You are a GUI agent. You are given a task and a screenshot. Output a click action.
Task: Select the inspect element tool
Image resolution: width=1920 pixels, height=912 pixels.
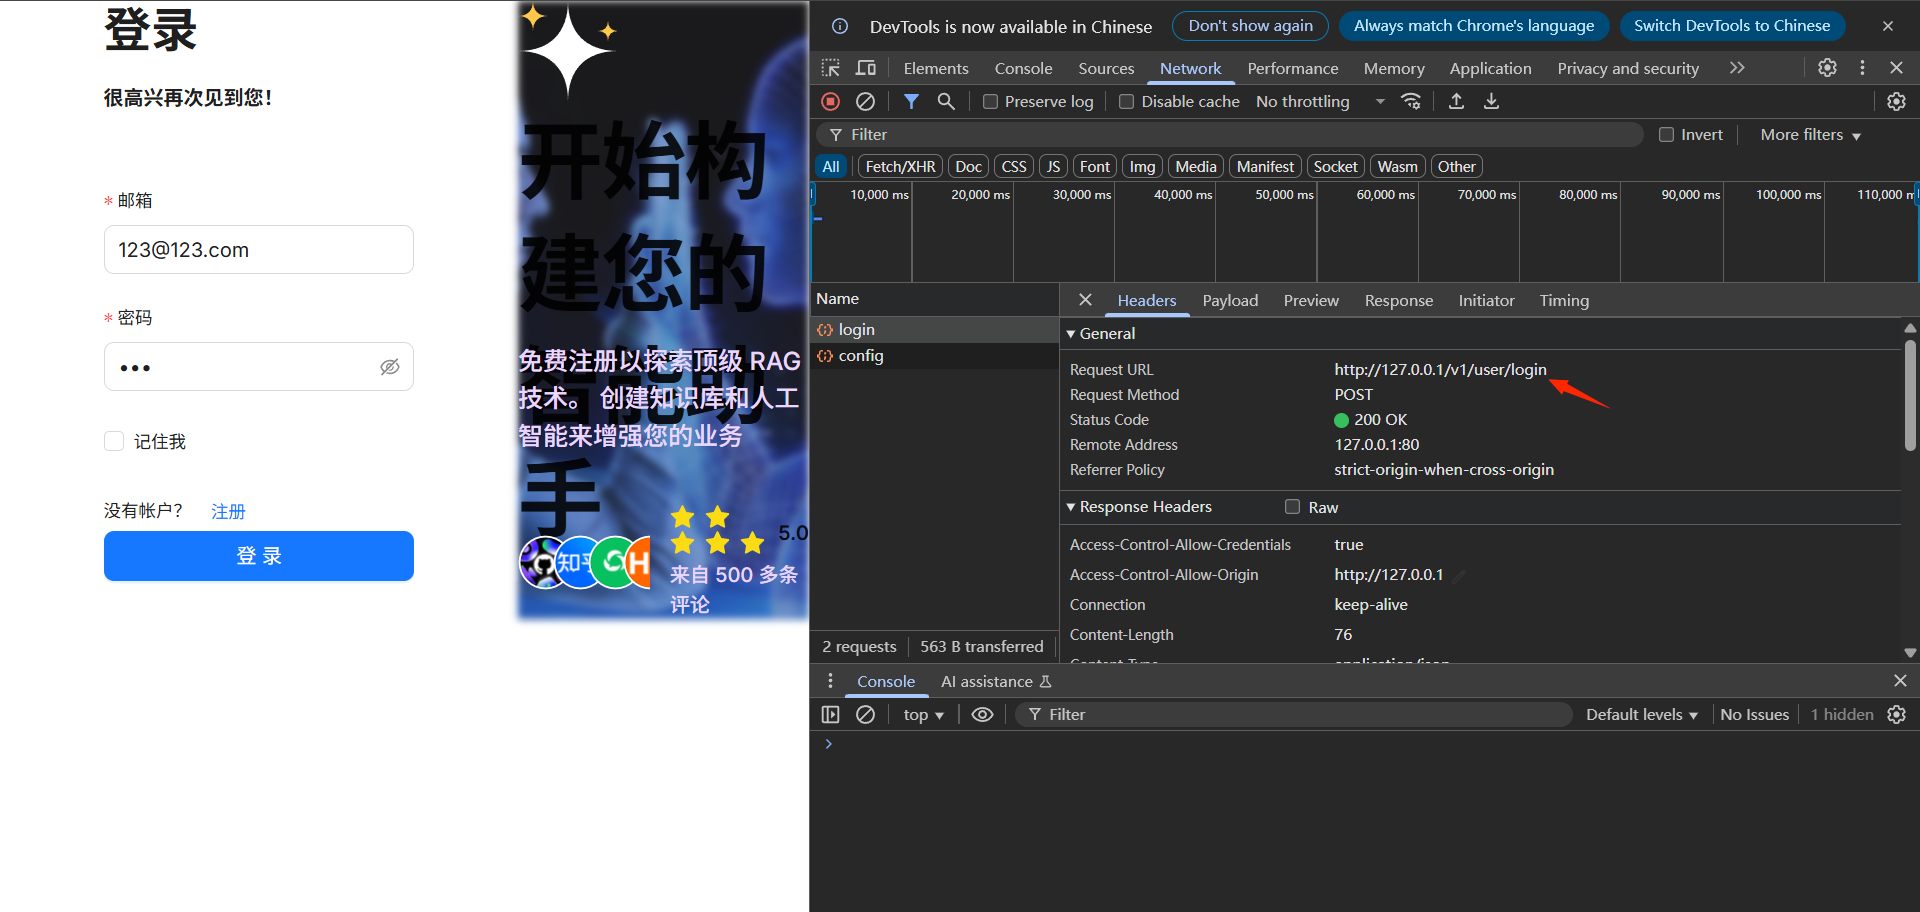(x=830, y=68)
